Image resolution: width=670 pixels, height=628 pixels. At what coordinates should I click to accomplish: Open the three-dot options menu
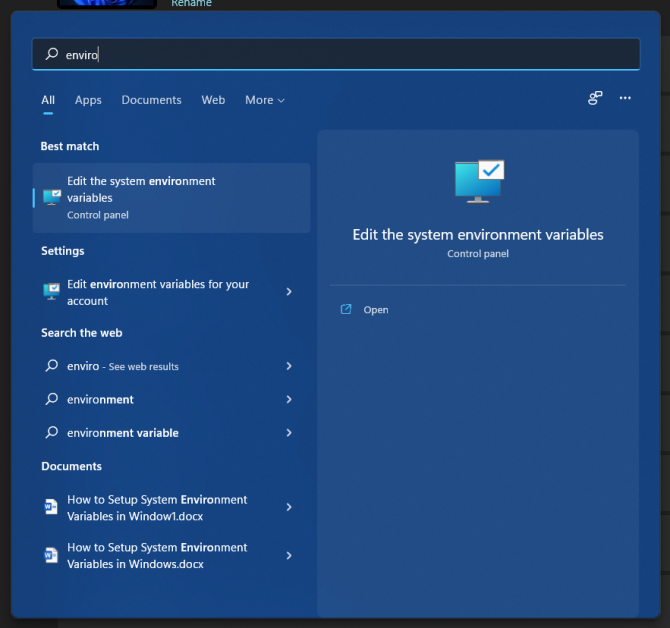click(x=625, y=98)
